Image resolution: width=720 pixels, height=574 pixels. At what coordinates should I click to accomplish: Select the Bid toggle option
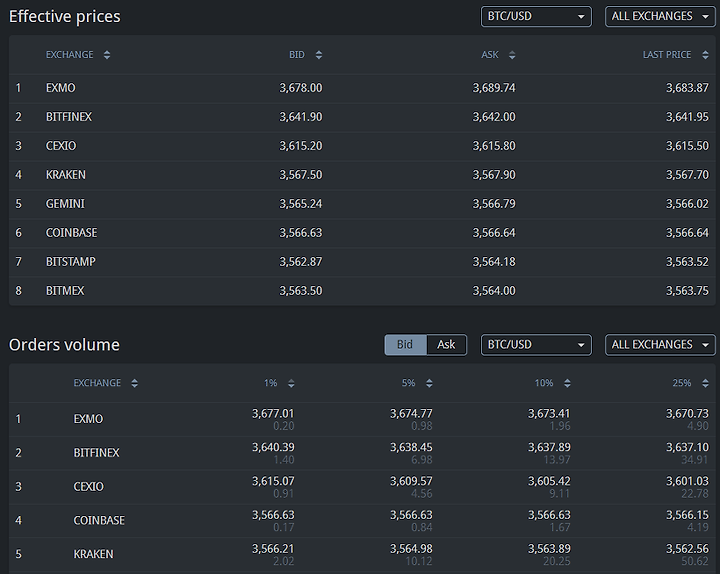tap(405, 345)
